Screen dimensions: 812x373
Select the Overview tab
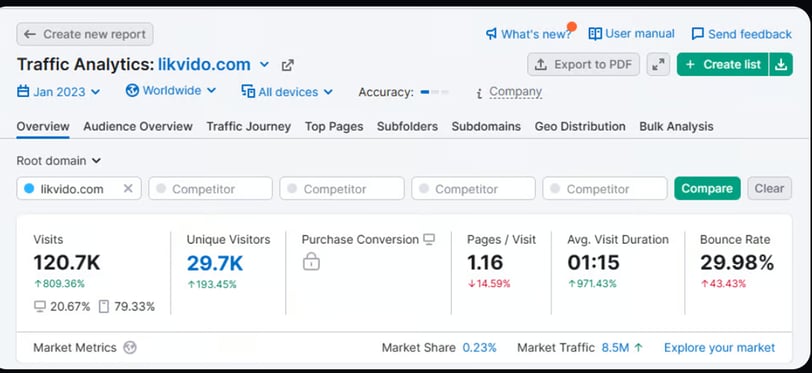coord(43,126)
